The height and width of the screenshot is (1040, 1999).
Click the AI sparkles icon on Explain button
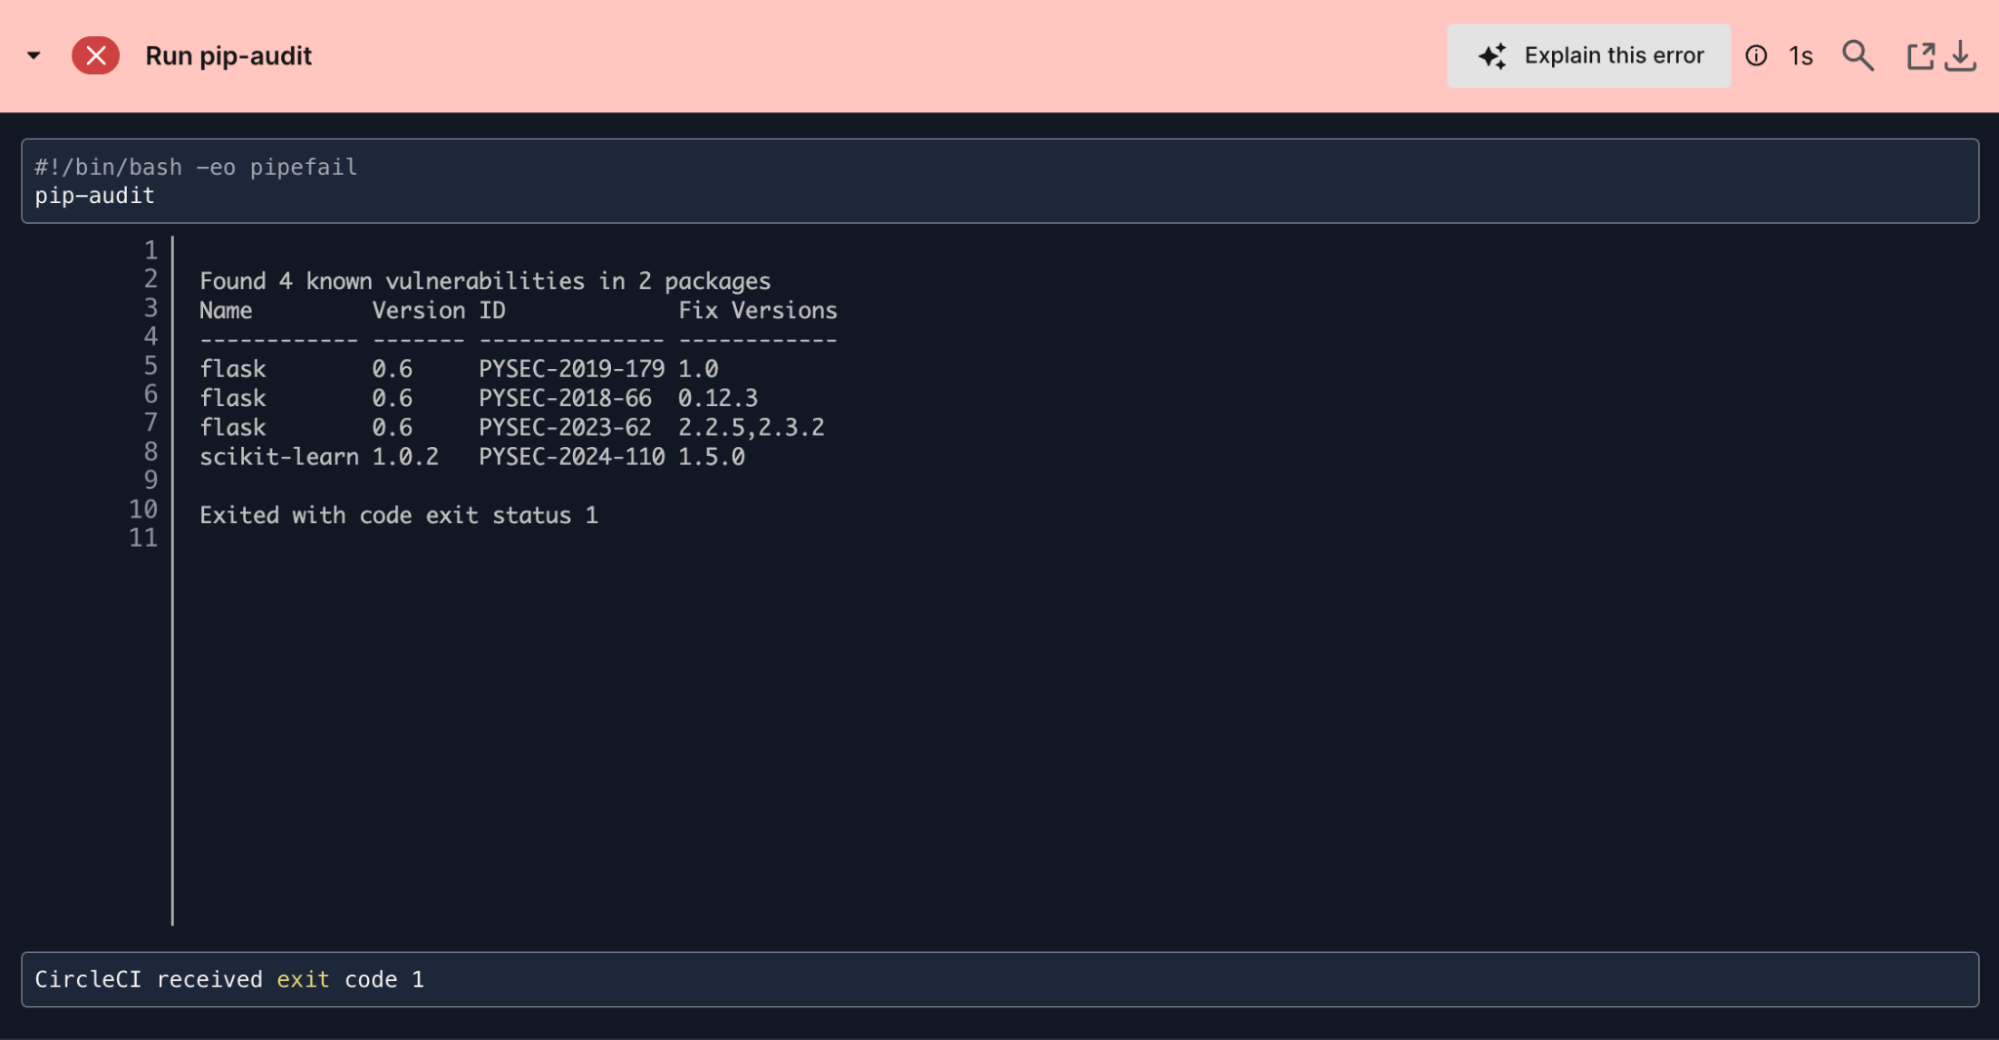[x=1492, y=56]
